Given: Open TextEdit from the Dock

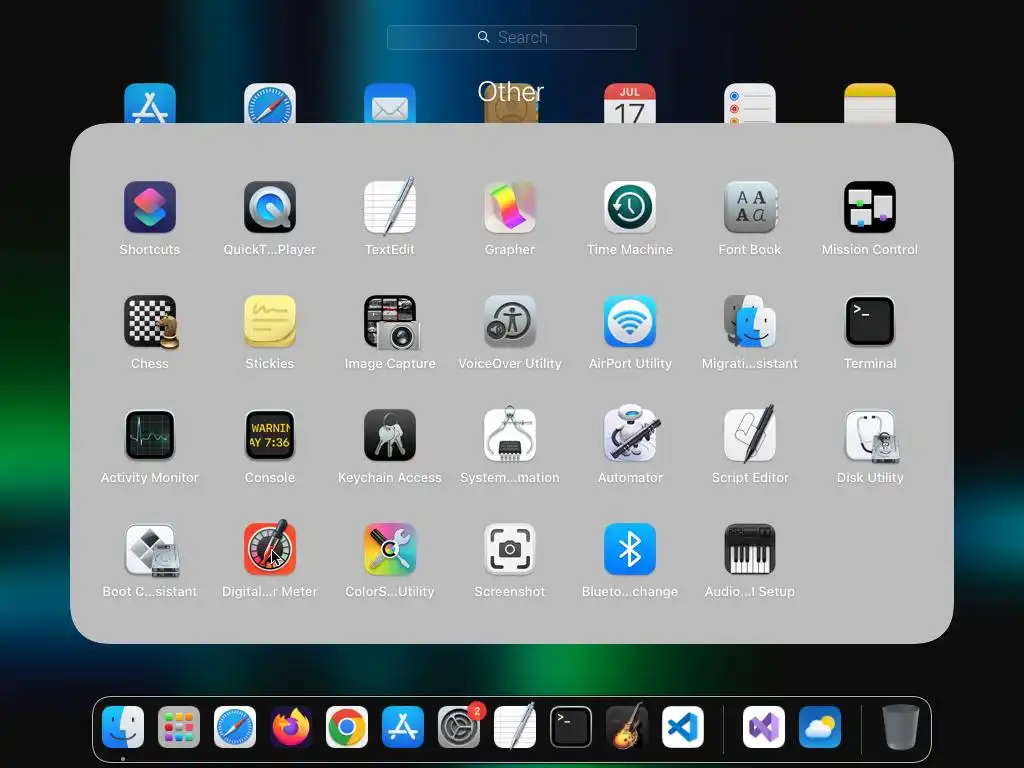Looking at the screenshot, I should (515, 726).
